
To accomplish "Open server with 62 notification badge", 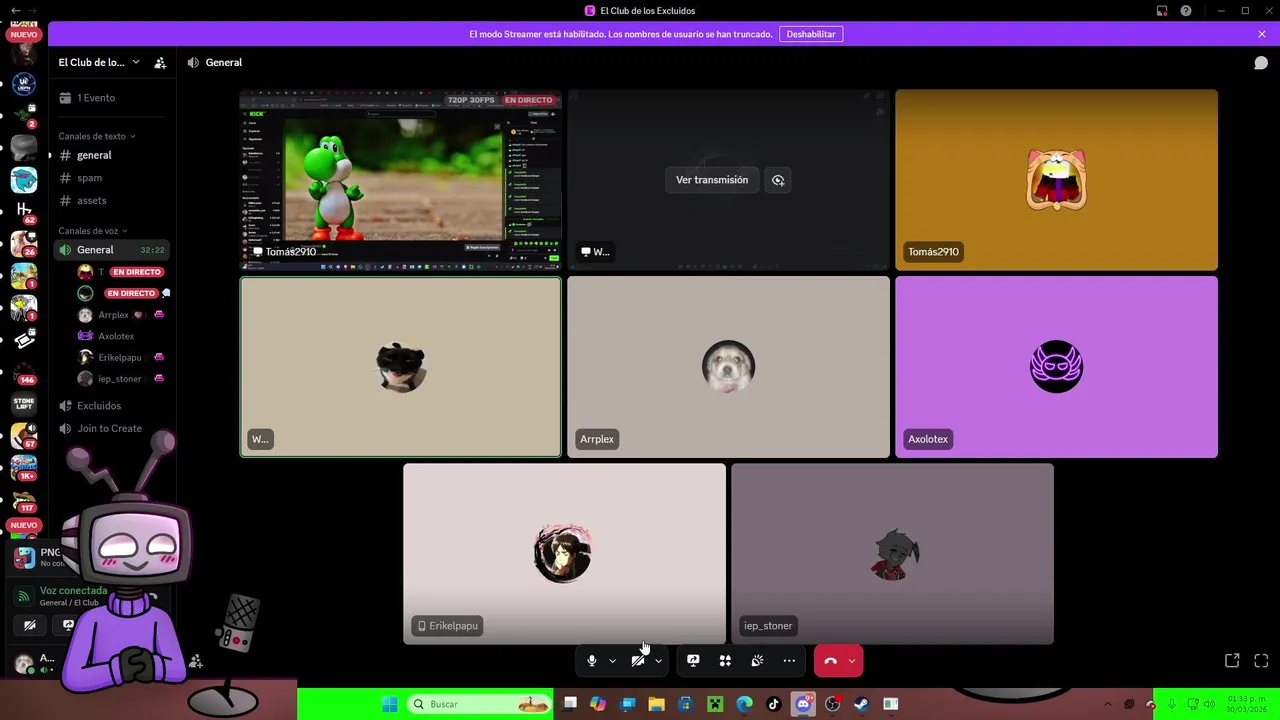I will tap(24, 211).
